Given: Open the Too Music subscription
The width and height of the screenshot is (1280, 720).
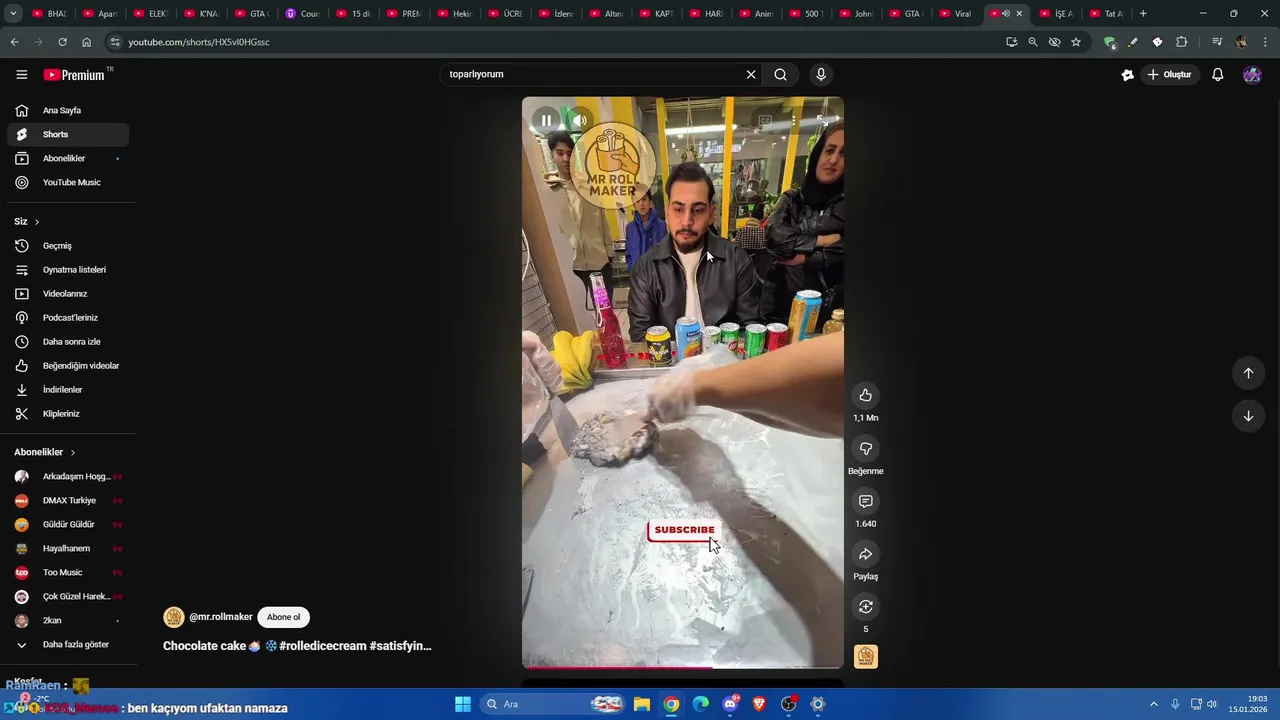Looking at the screenshot, I should point(68,573).
